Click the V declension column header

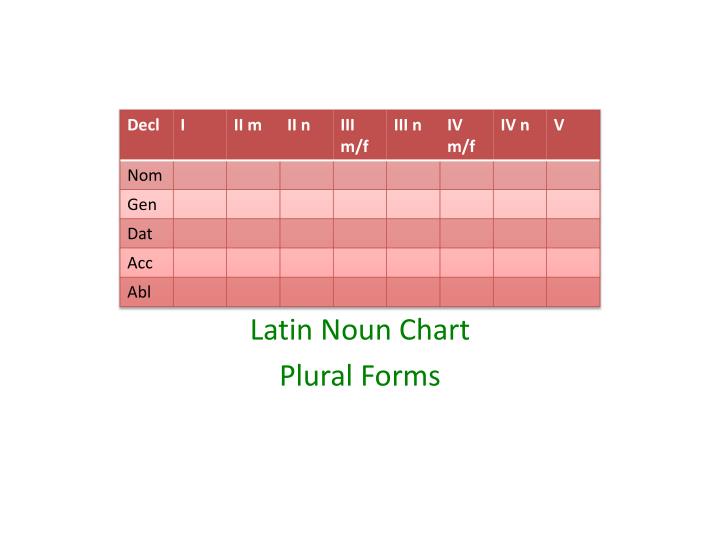(573, 135)
